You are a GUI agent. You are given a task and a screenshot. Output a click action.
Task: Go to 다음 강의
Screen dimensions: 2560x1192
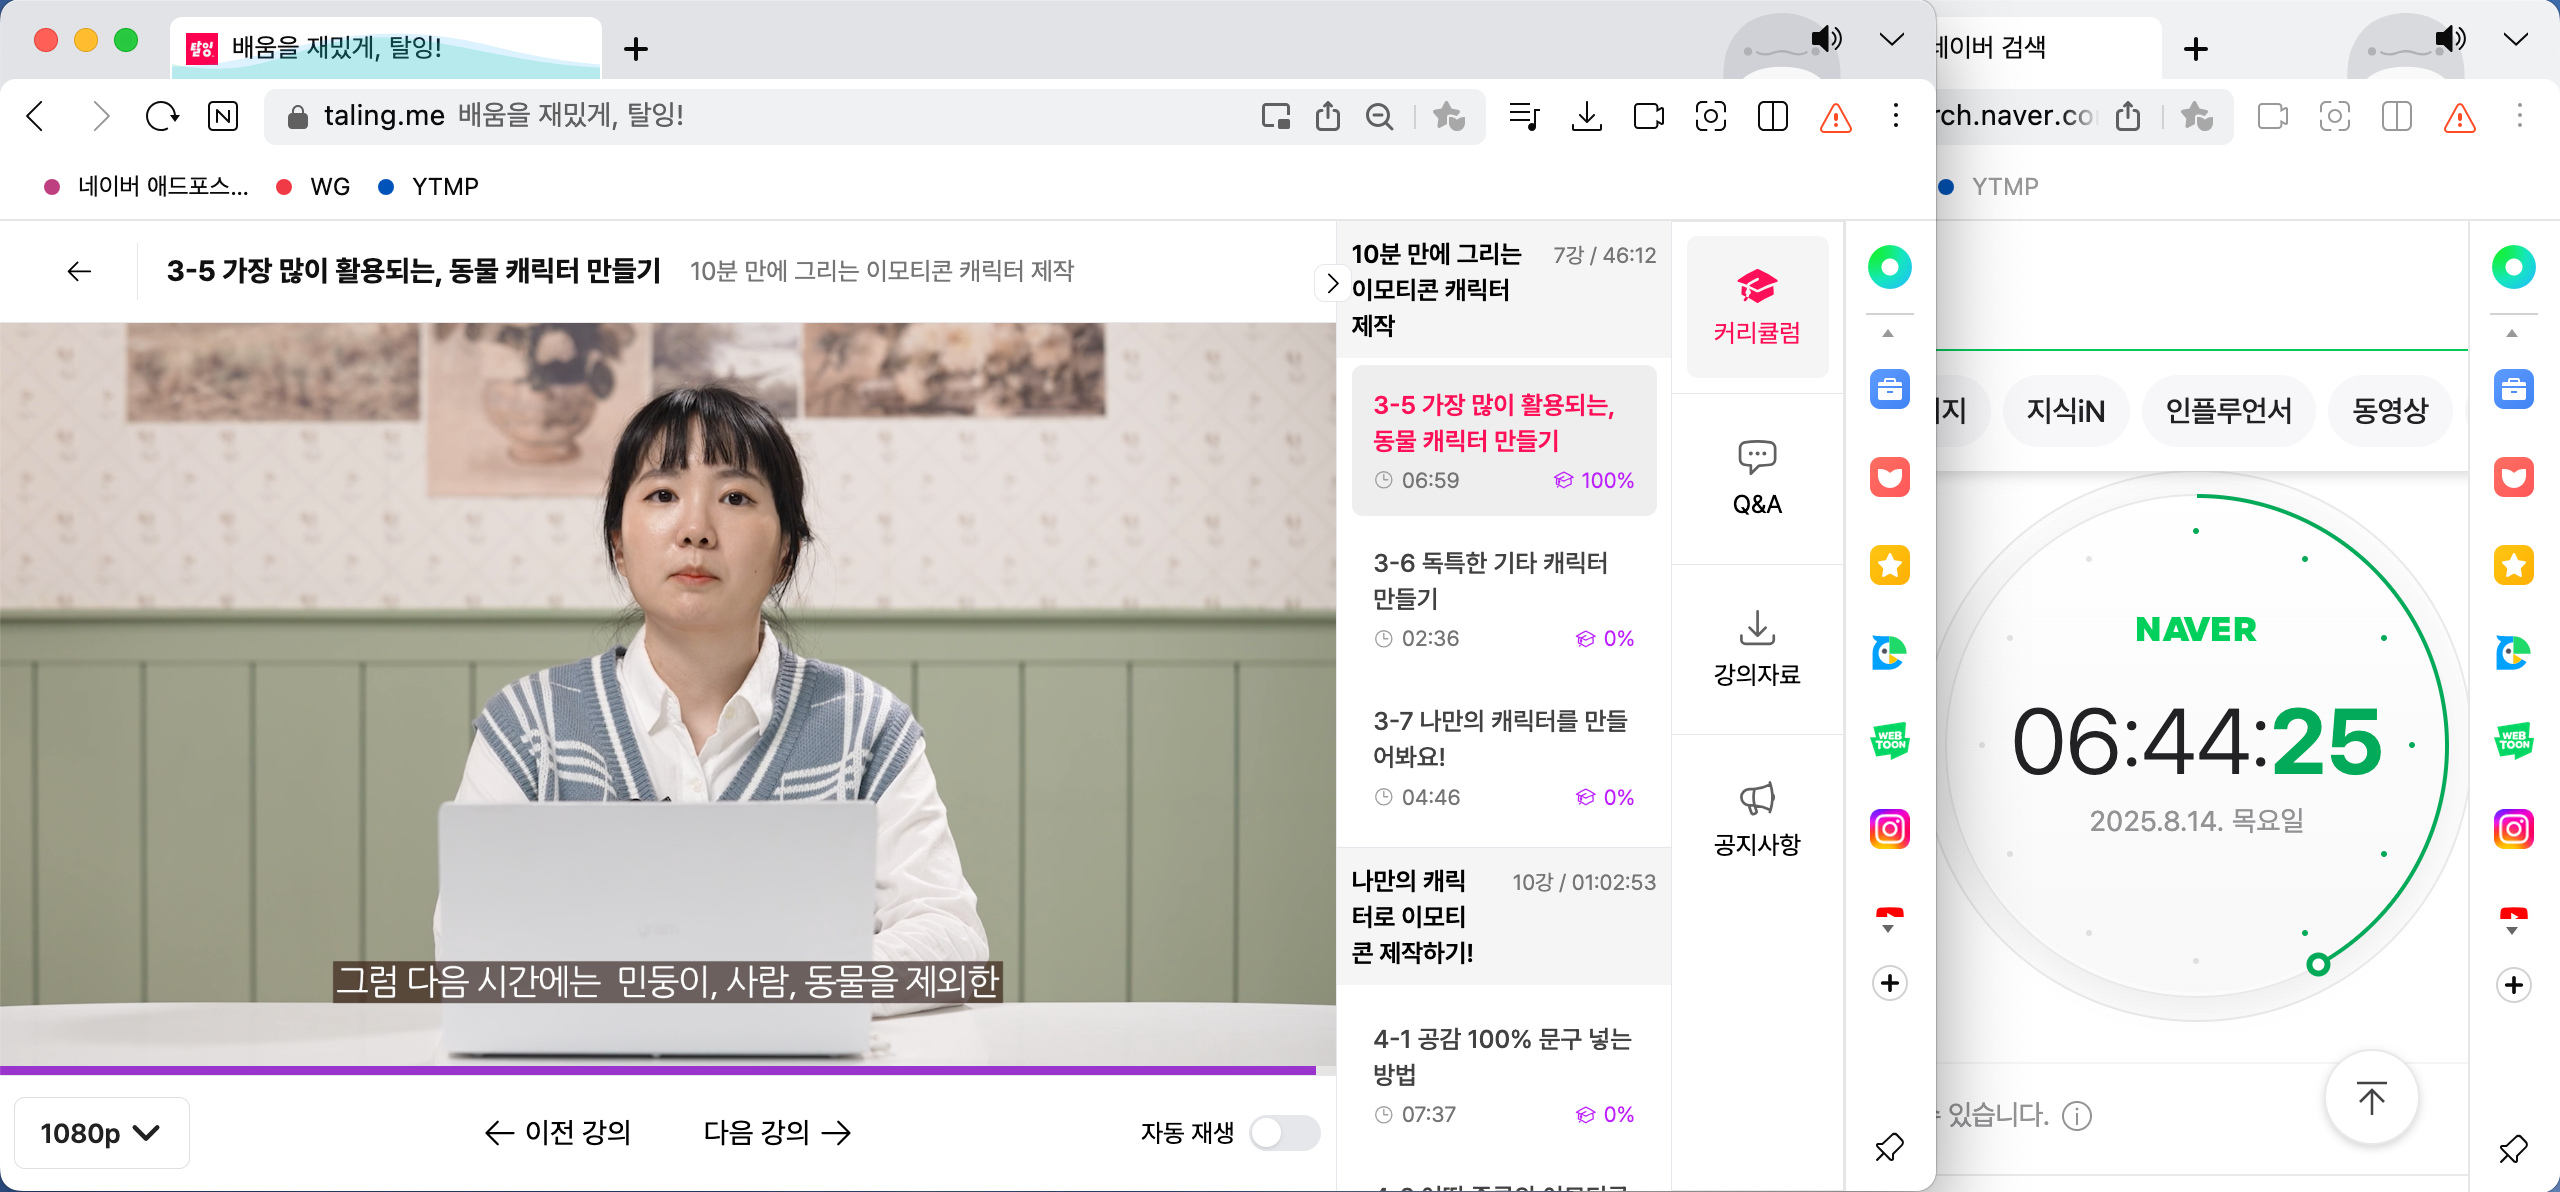coord(776,1132)
